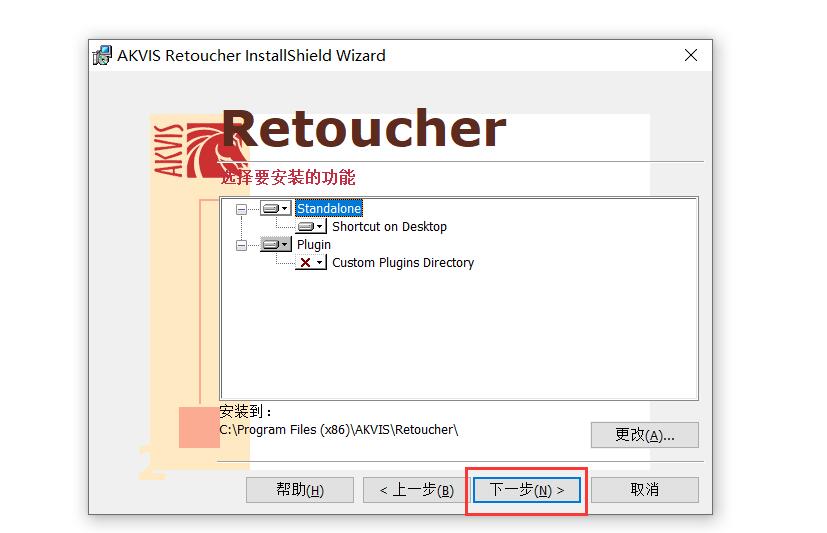This screenshot has height=533, width=827.
Task: Go back with the 上一步(B) button
Action: tap(416, 490)
